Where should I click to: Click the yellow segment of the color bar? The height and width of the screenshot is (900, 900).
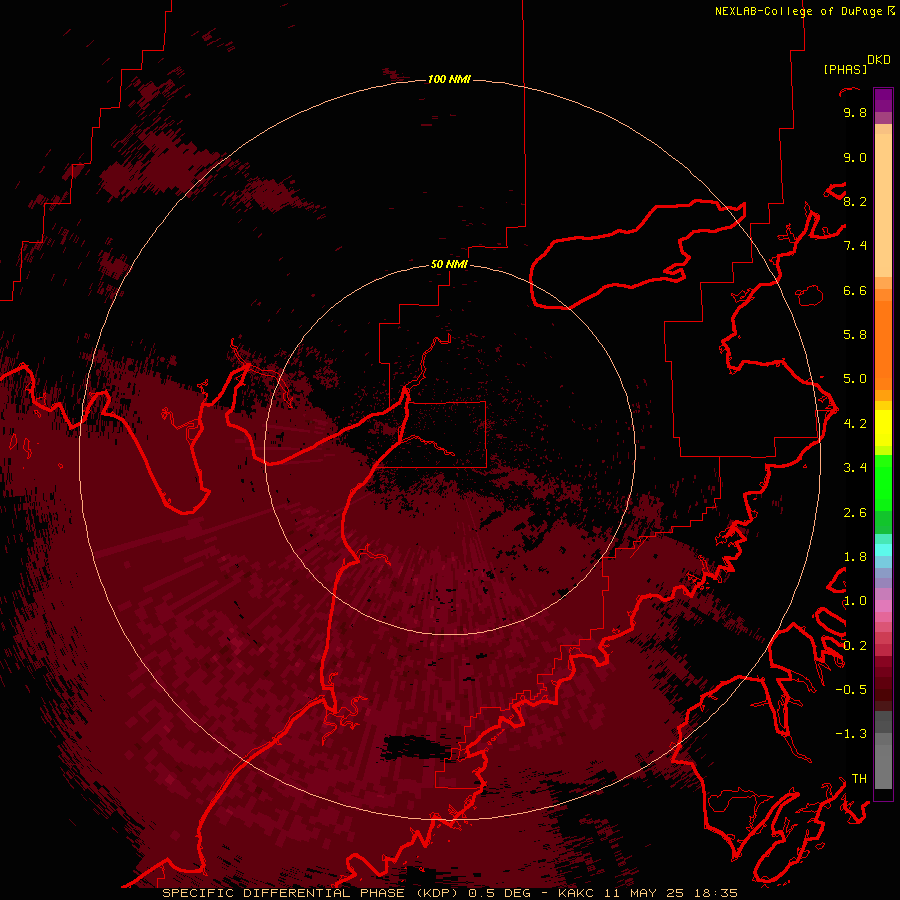(883, 428)
